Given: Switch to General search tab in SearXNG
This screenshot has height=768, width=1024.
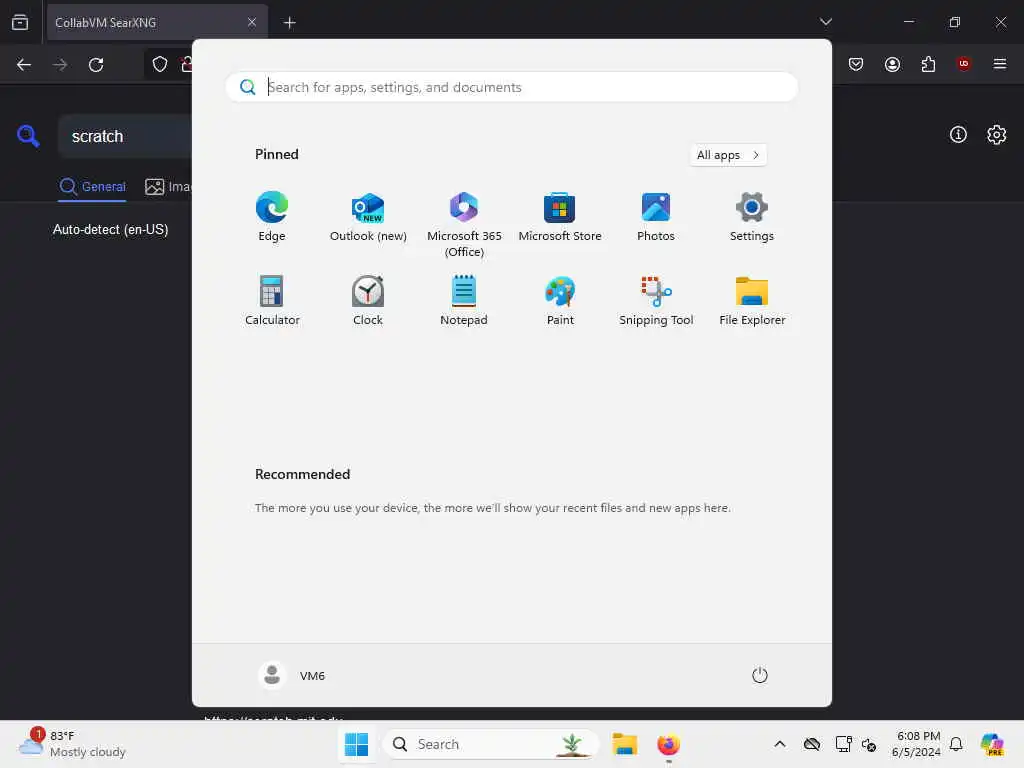Looking at the screenshot, I should 92,187.
